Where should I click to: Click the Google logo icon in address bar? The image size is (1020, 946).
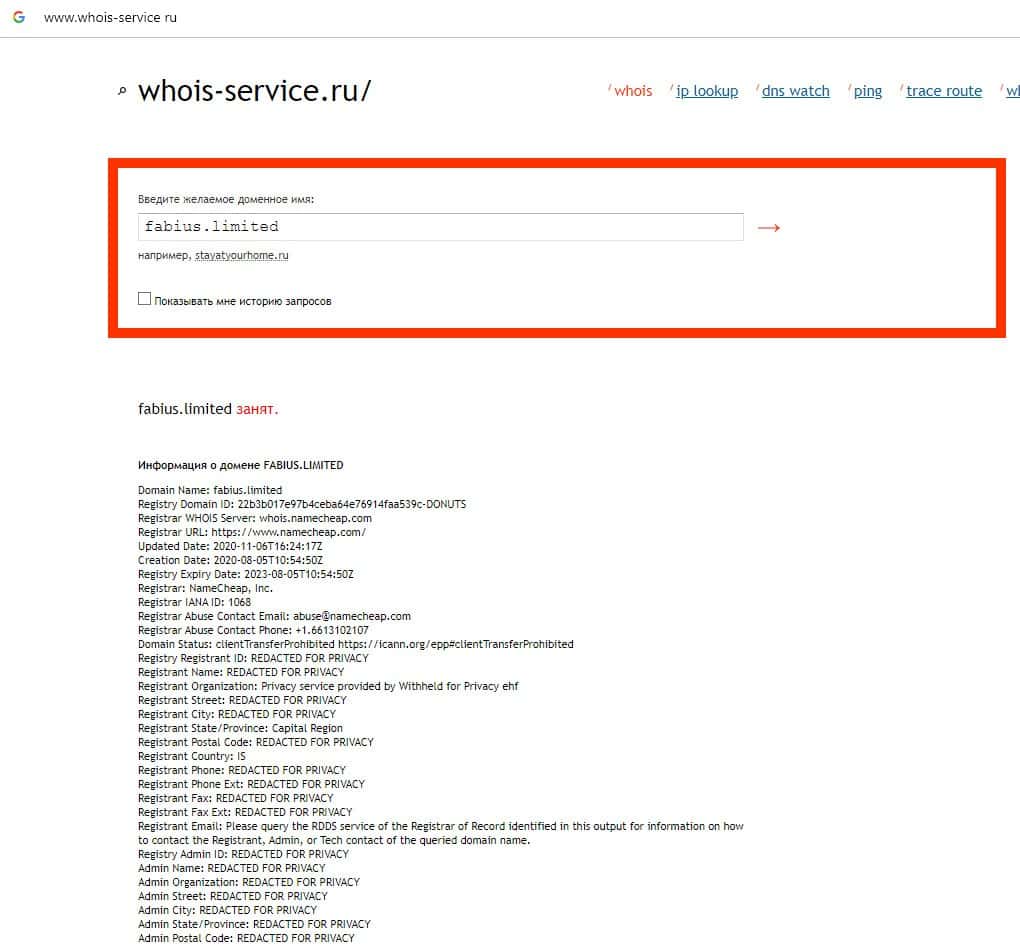point(19,17)
